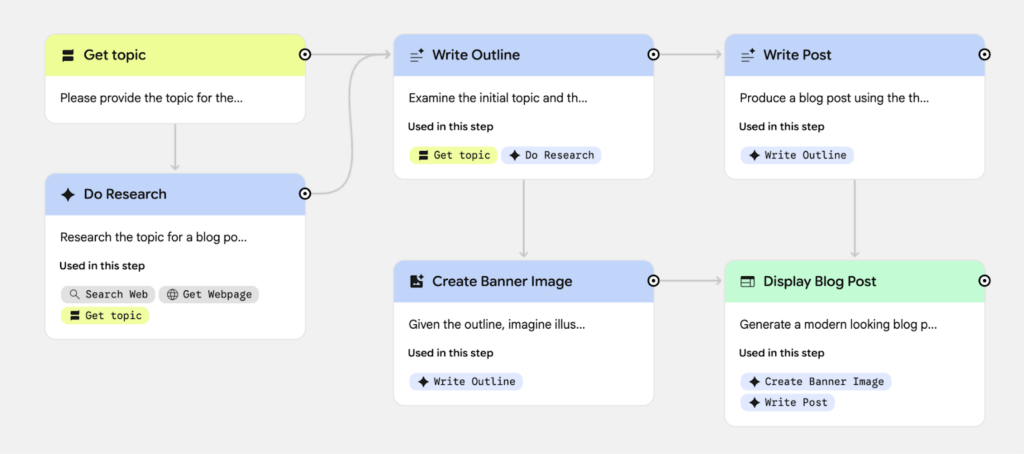
Task: Click Get topic chip in Do Research node
Action: (105, 316)
